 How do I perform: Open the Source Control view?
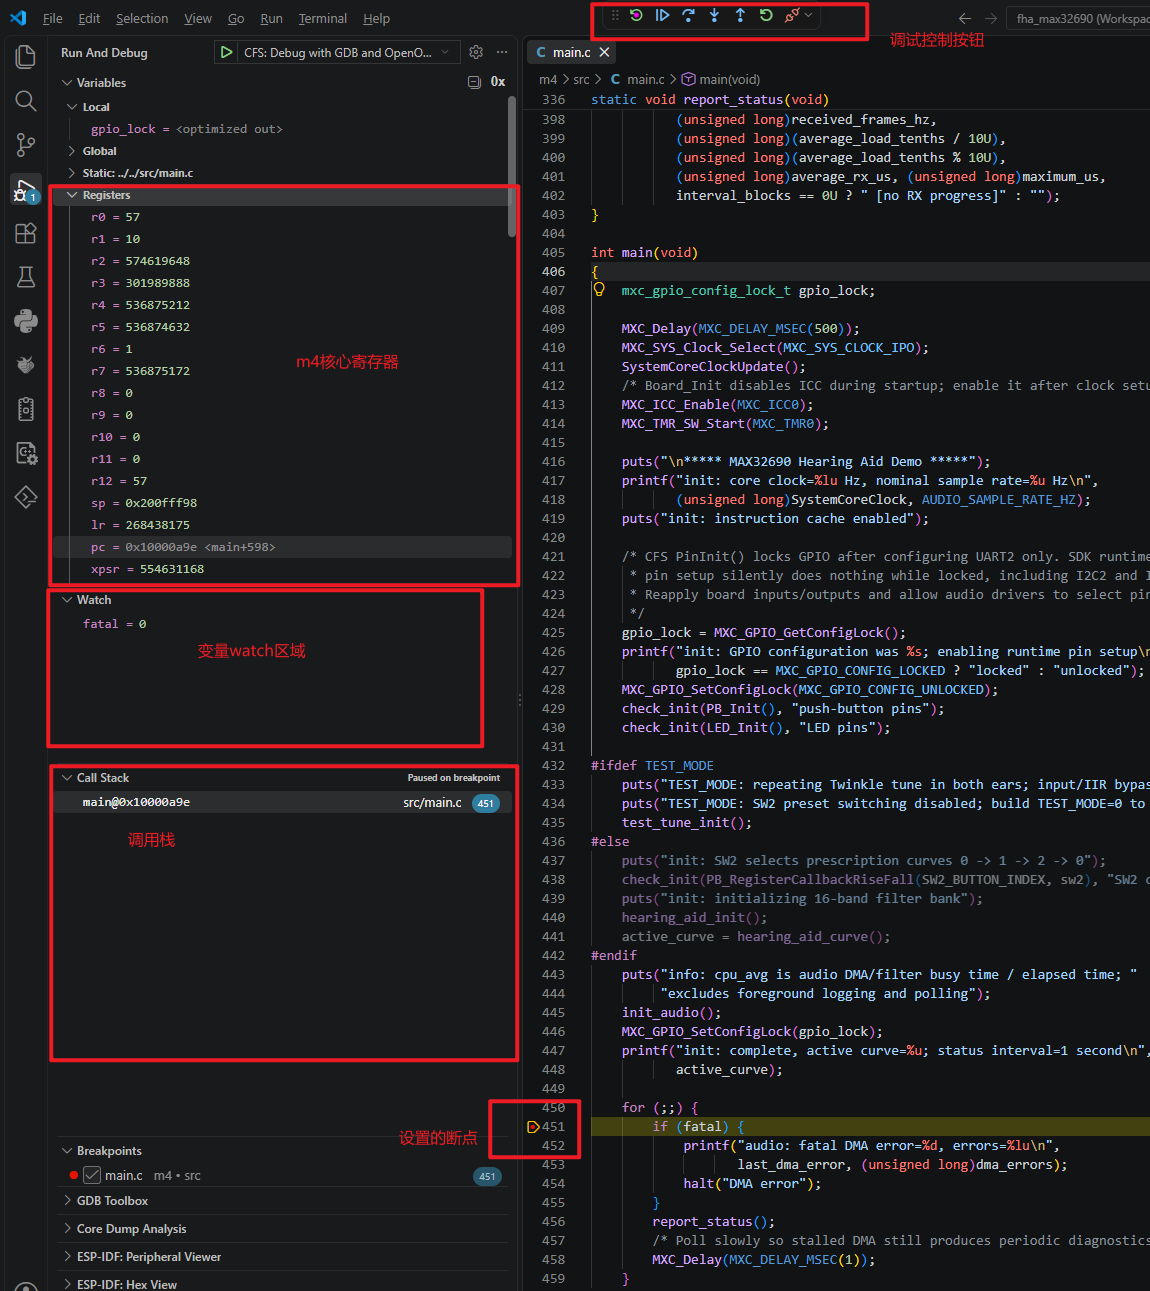(x=26, y=145)
